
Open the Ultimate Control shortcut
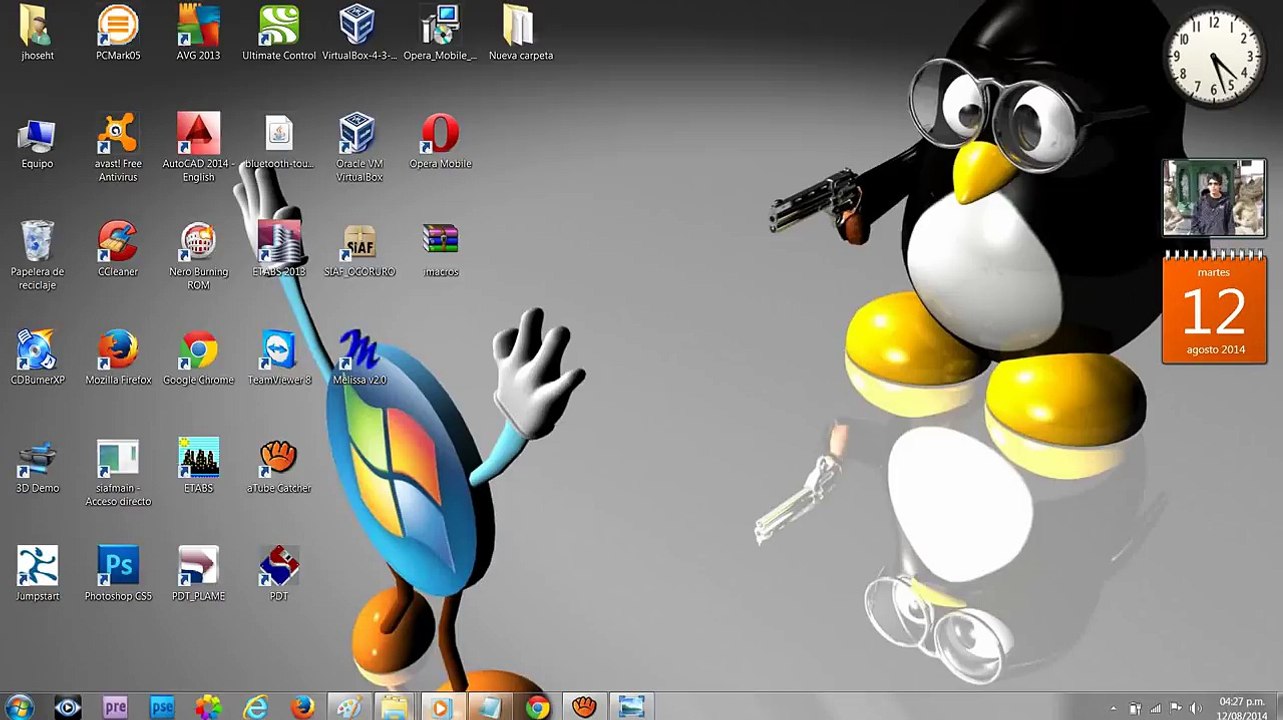[279, 32]
